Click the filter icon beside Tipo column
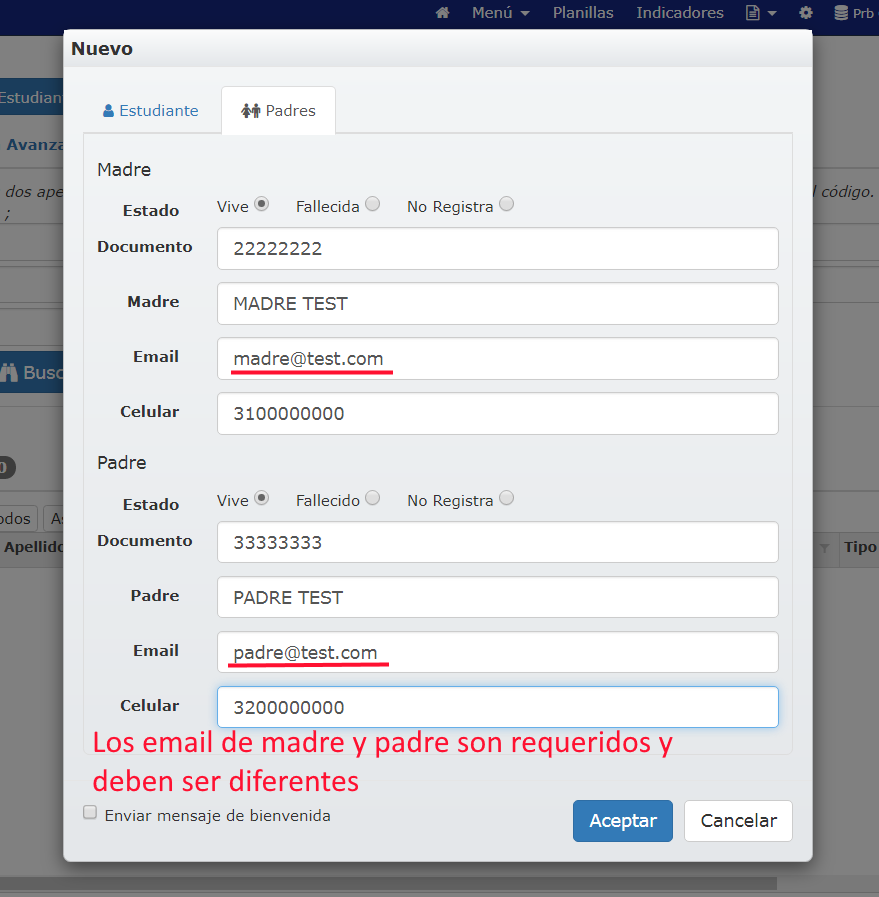The image size is (879, 897). (824, 548)
